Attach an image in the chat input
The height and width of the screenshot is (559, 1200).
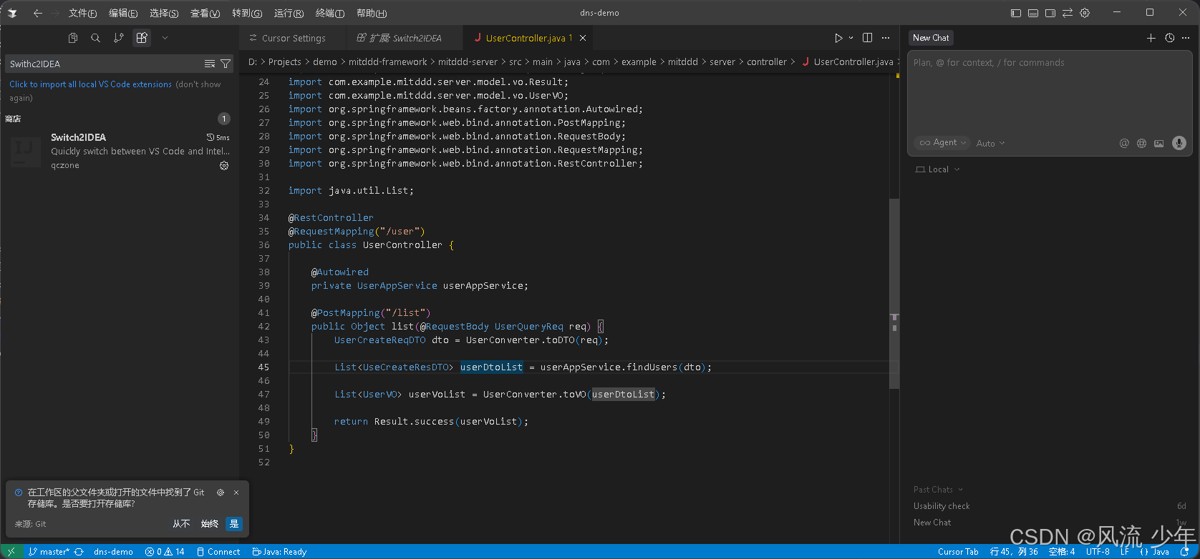1159,143
